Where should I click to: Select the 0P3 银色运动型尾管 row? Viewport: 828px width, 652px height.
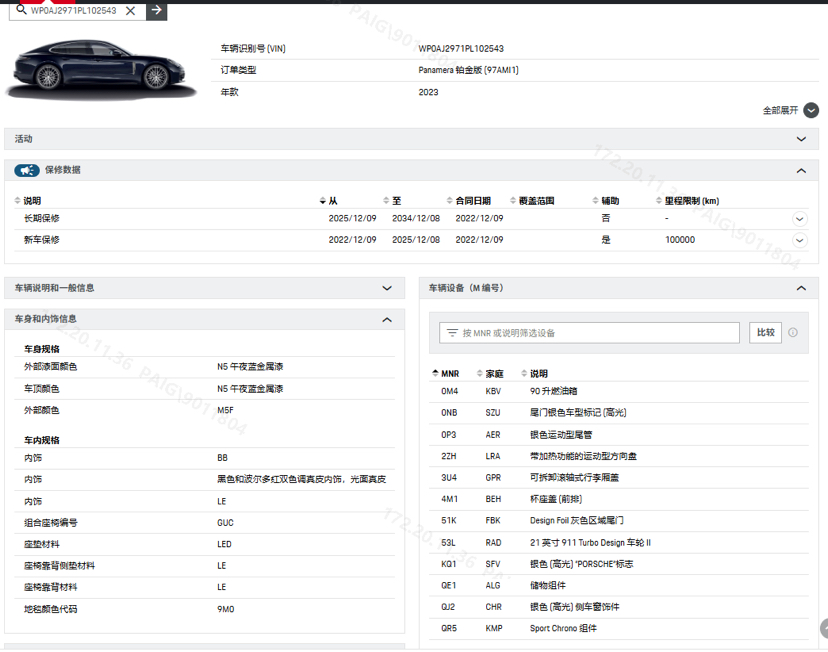tap(619, 434)
